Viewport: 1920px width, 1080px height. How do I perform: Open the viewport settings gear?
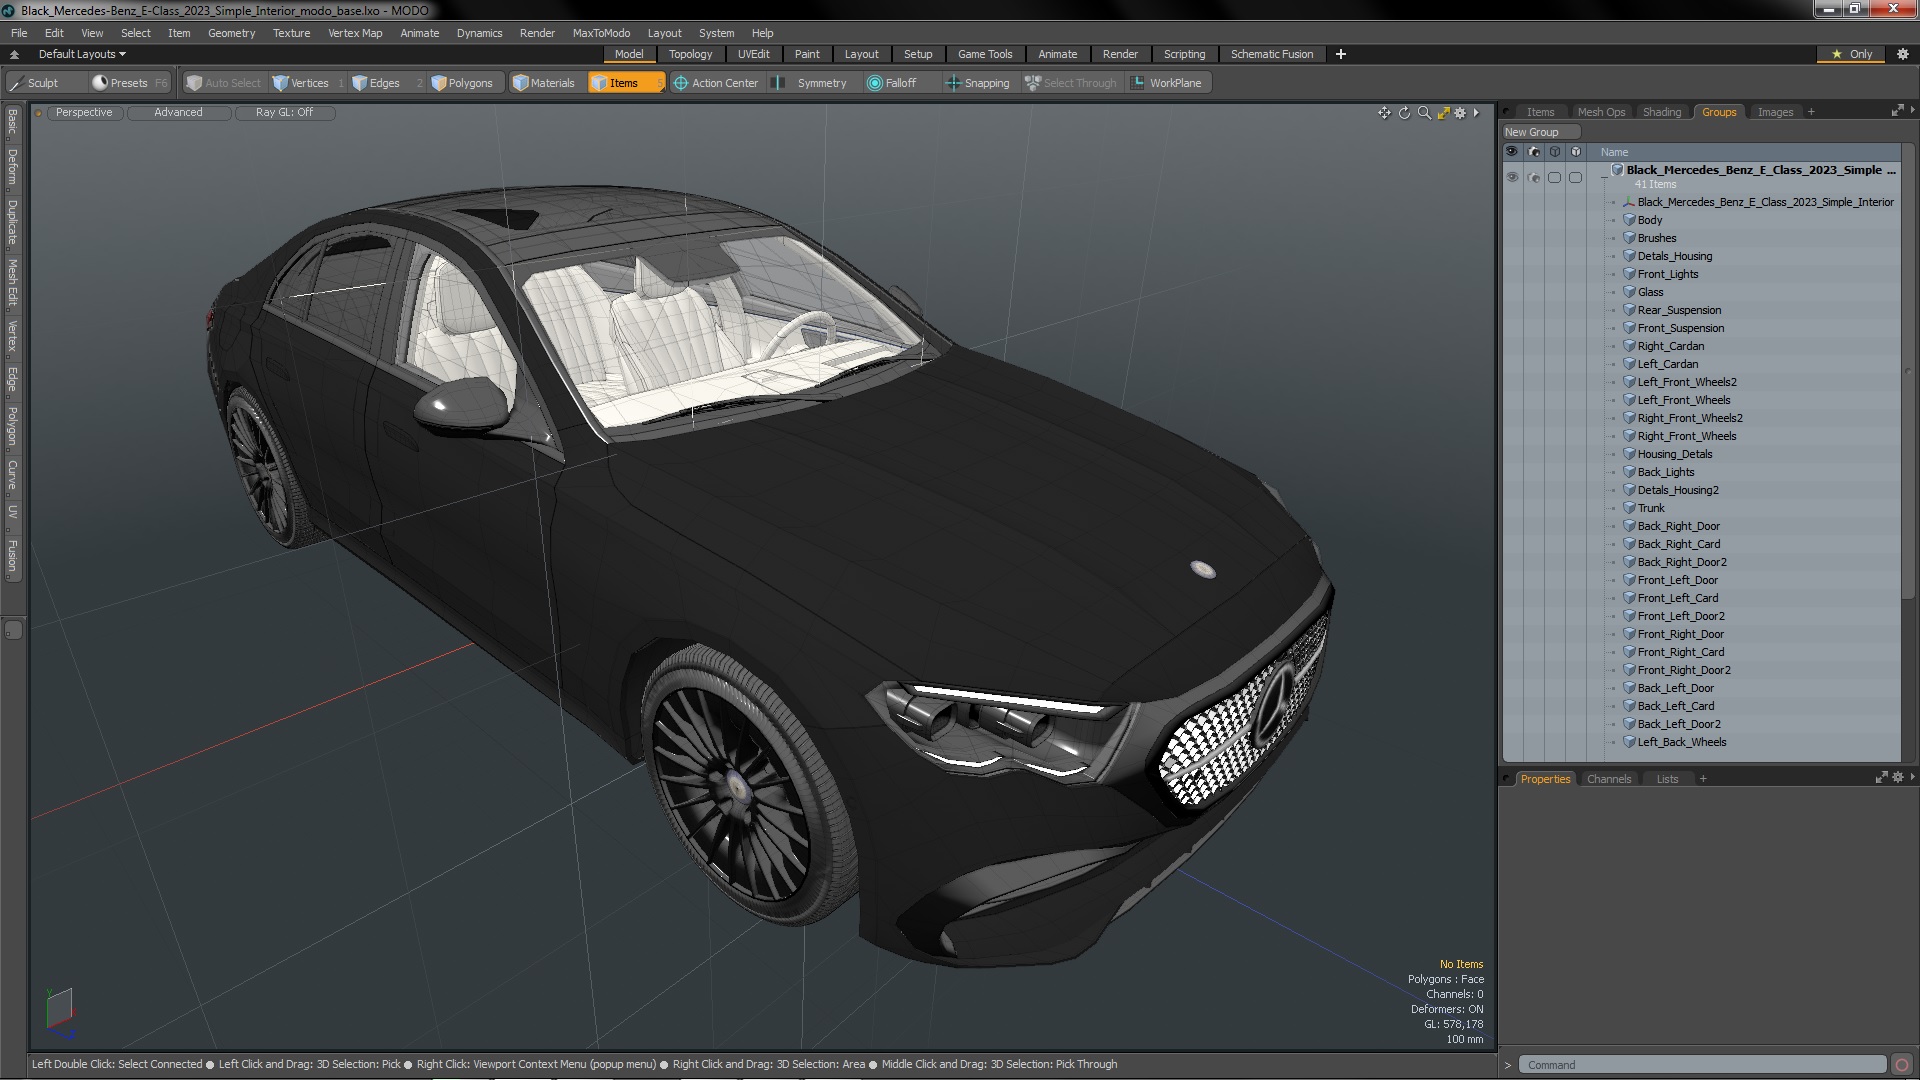pyautogui.click(x=1460, y=113)
